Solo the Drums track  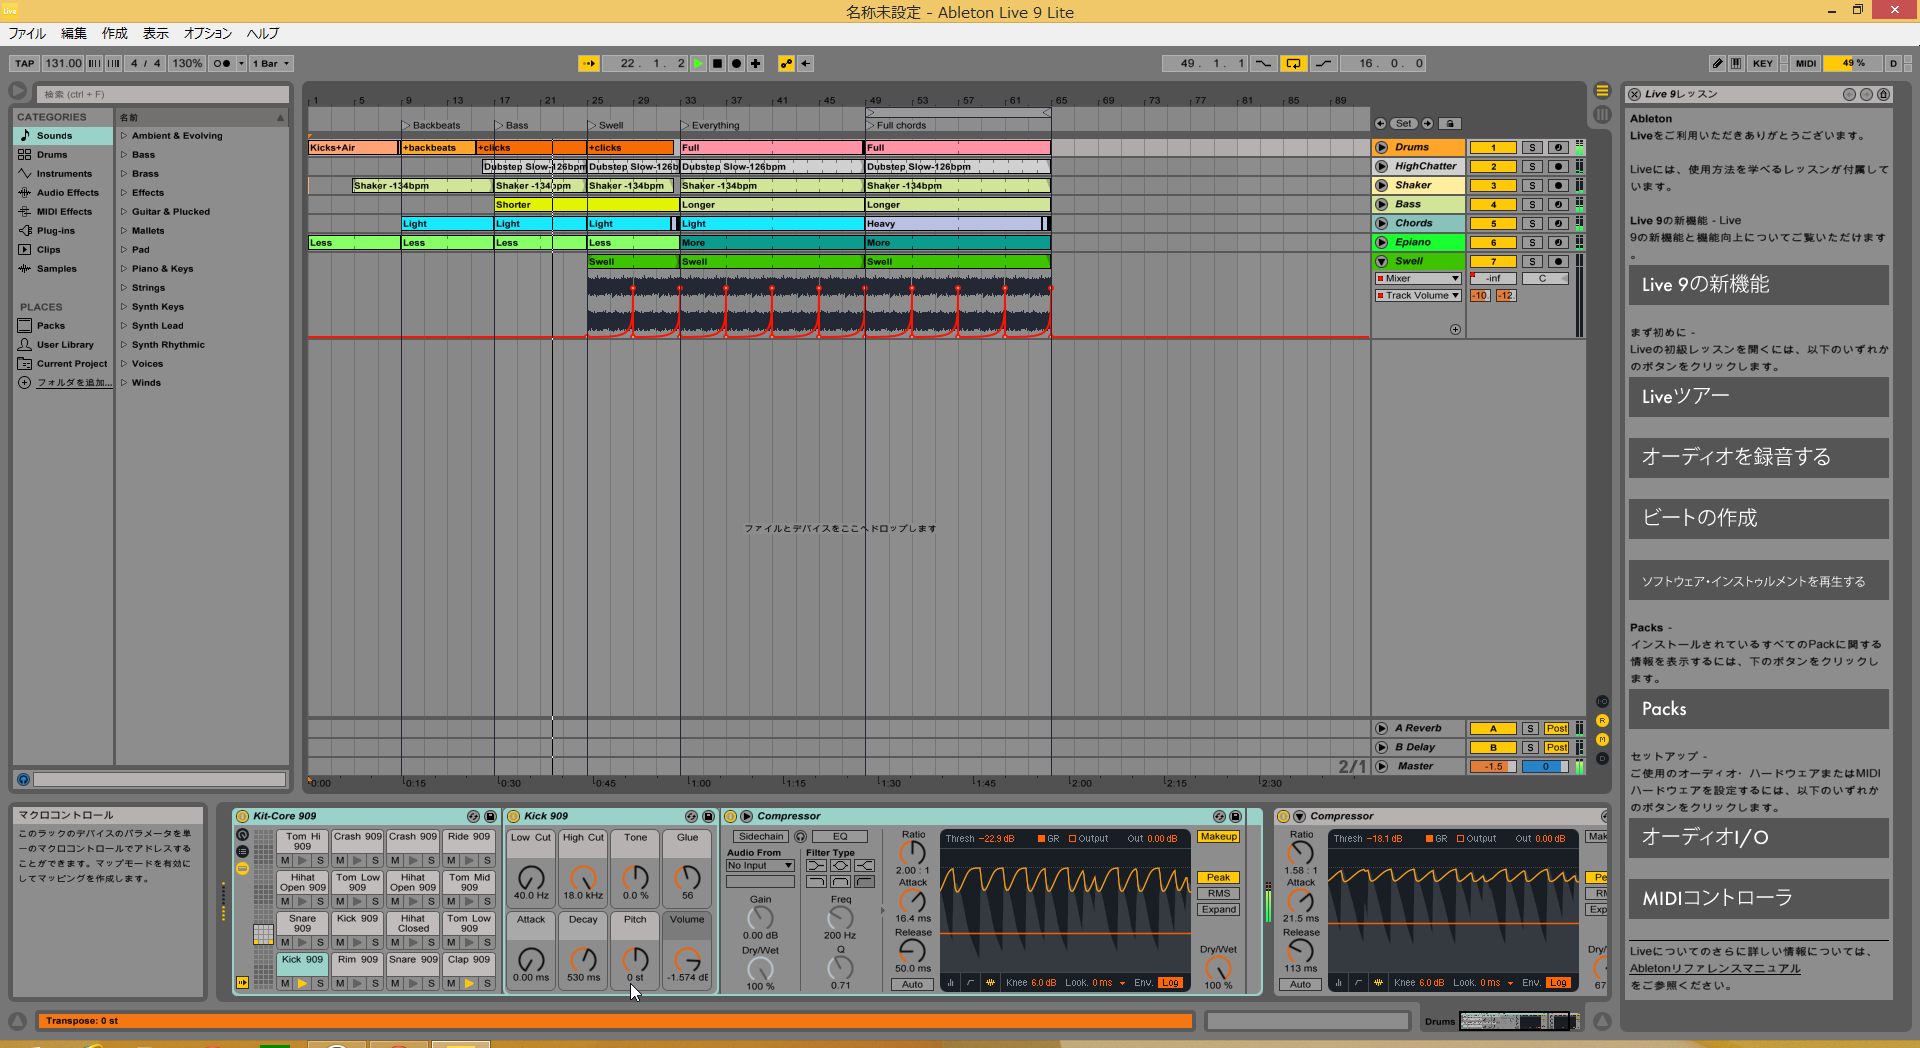click(x=1532, y=147)
